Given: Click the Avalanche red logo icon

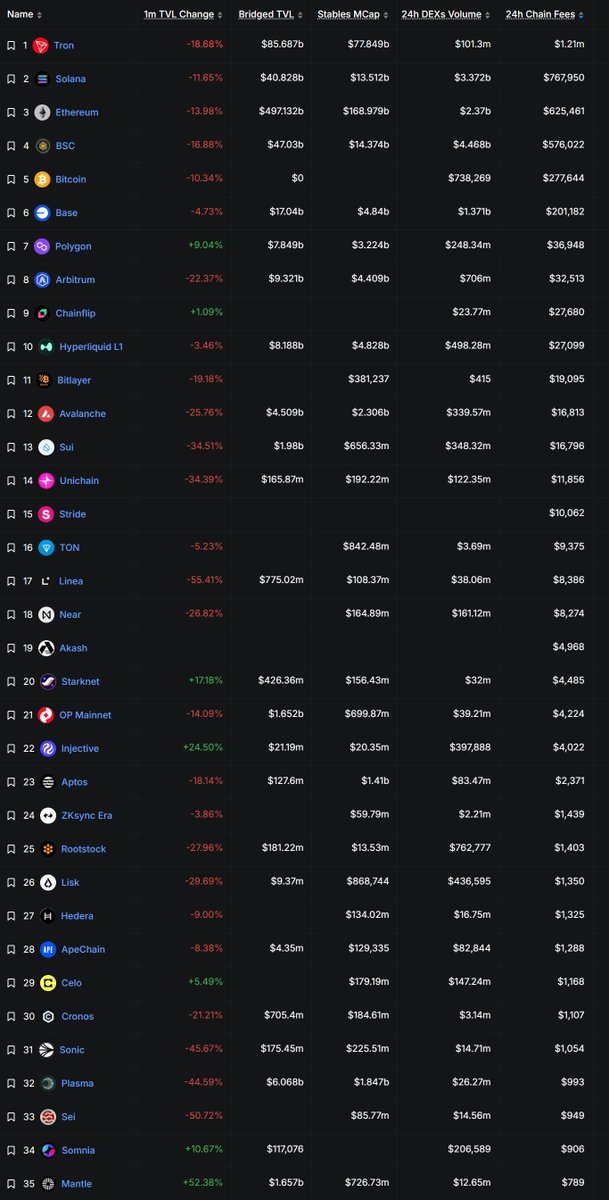Looking at the screenshot, I should [x=46, y=414].
